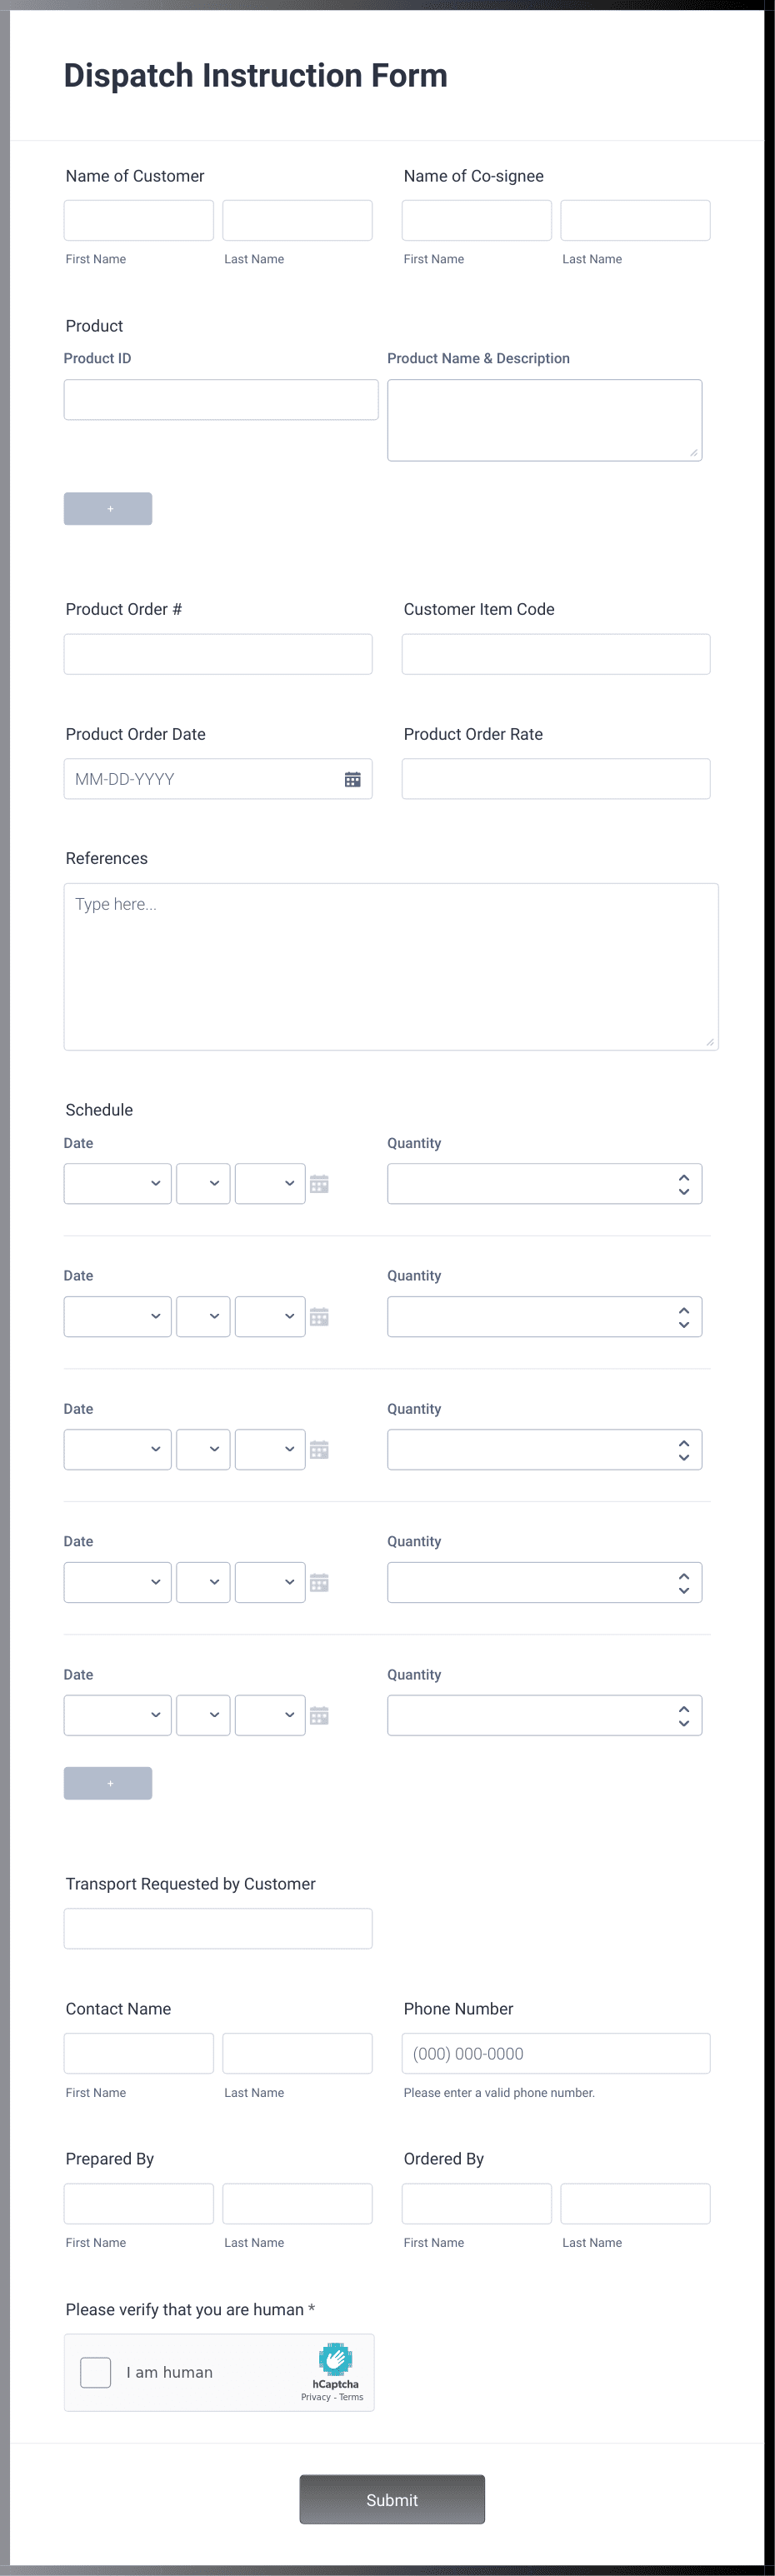Open the hCaptcha Terms link

(351, 2397)
